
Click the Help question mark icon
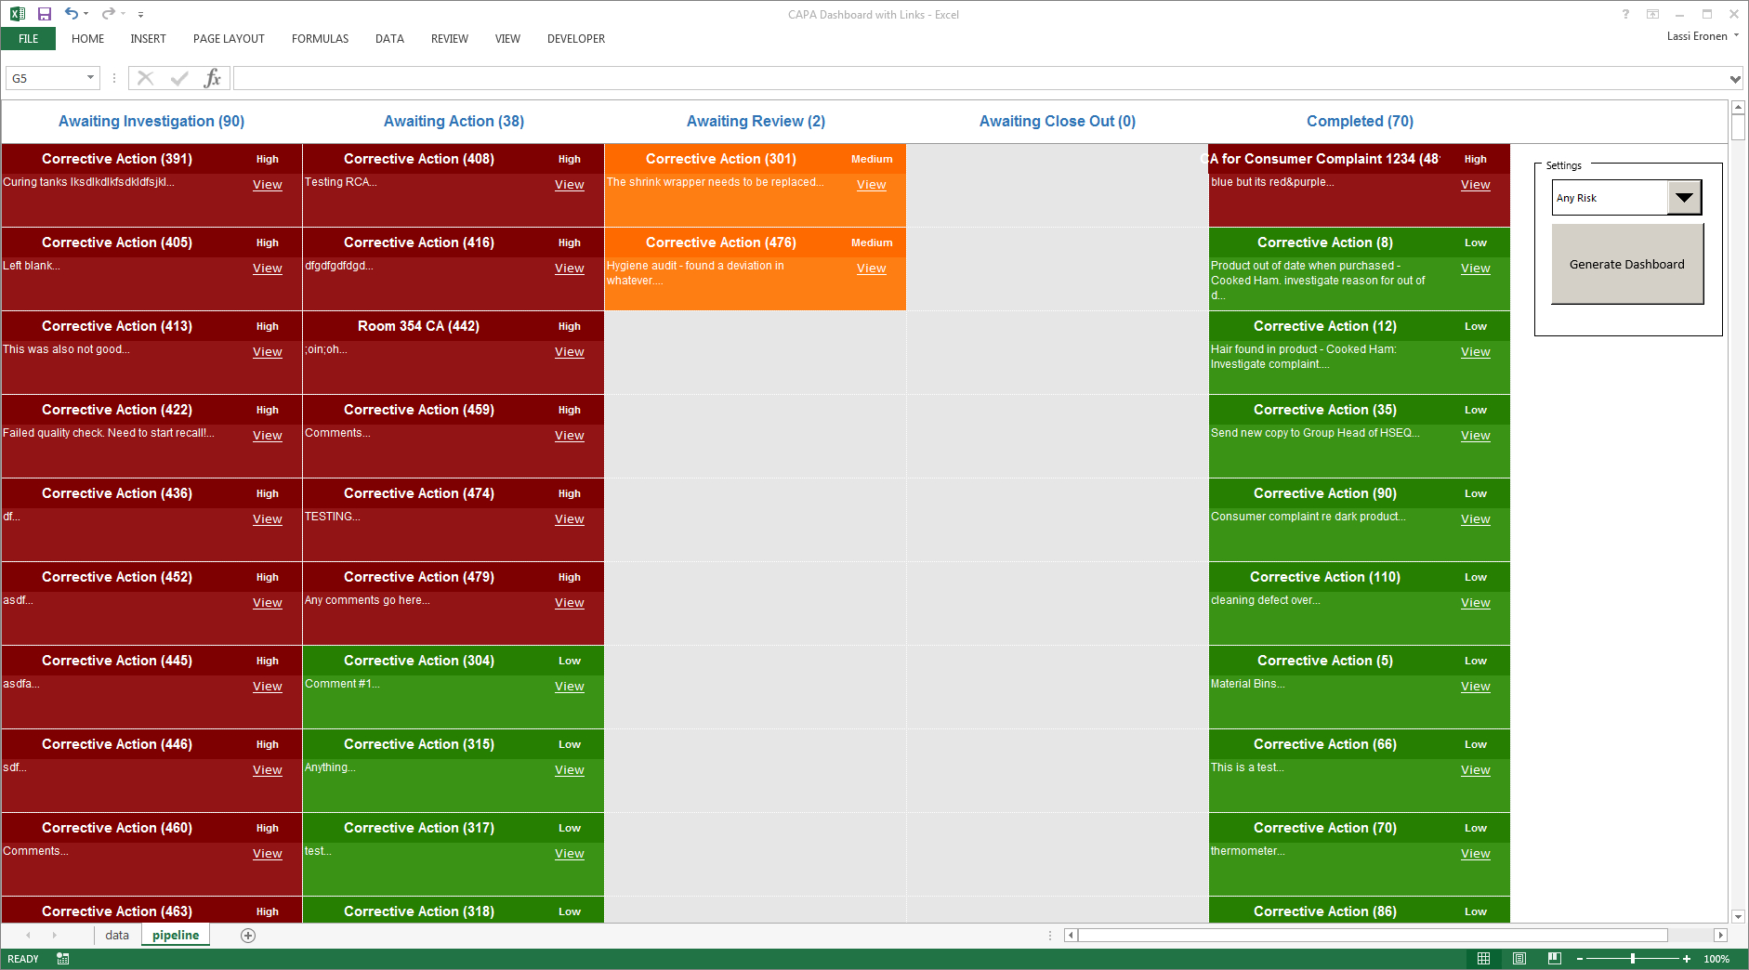pyautogui.click(x=1625, y=14)
